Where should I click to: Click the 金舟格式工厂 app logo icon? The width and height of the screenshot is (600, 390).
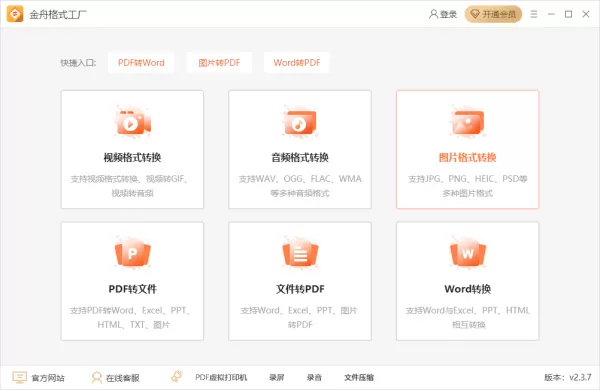click(15, 14)
